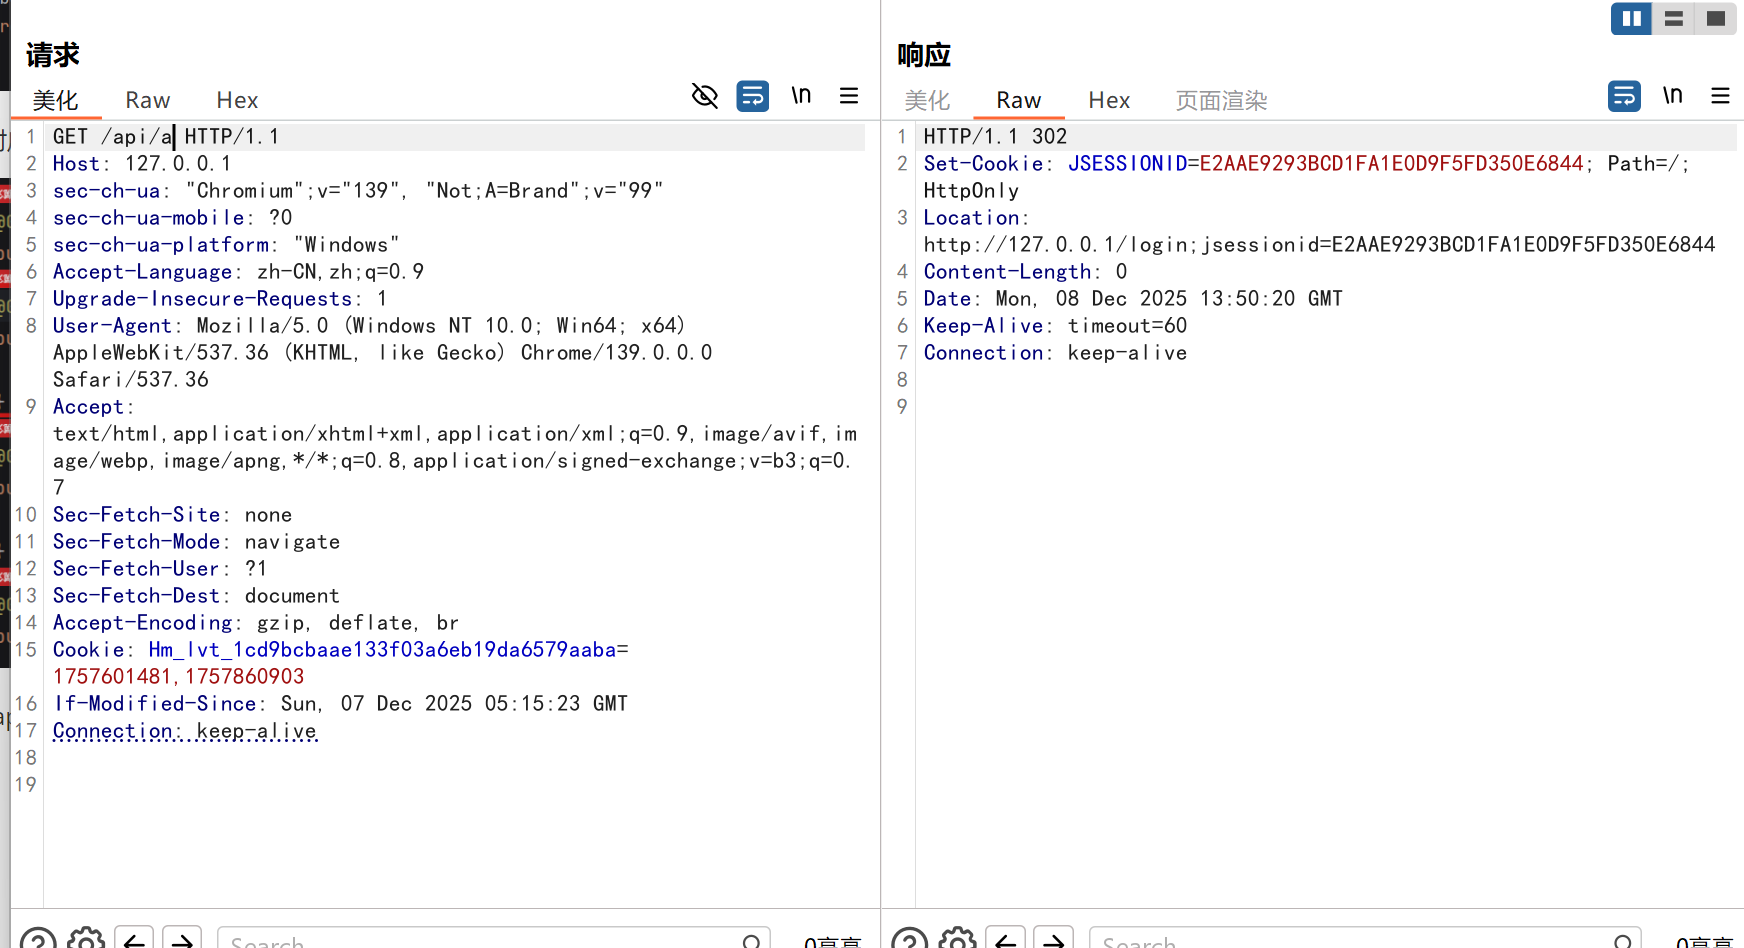
Task: Click the Sec-Fetch-Dest: document line
Action: click(x=196, y=596)
